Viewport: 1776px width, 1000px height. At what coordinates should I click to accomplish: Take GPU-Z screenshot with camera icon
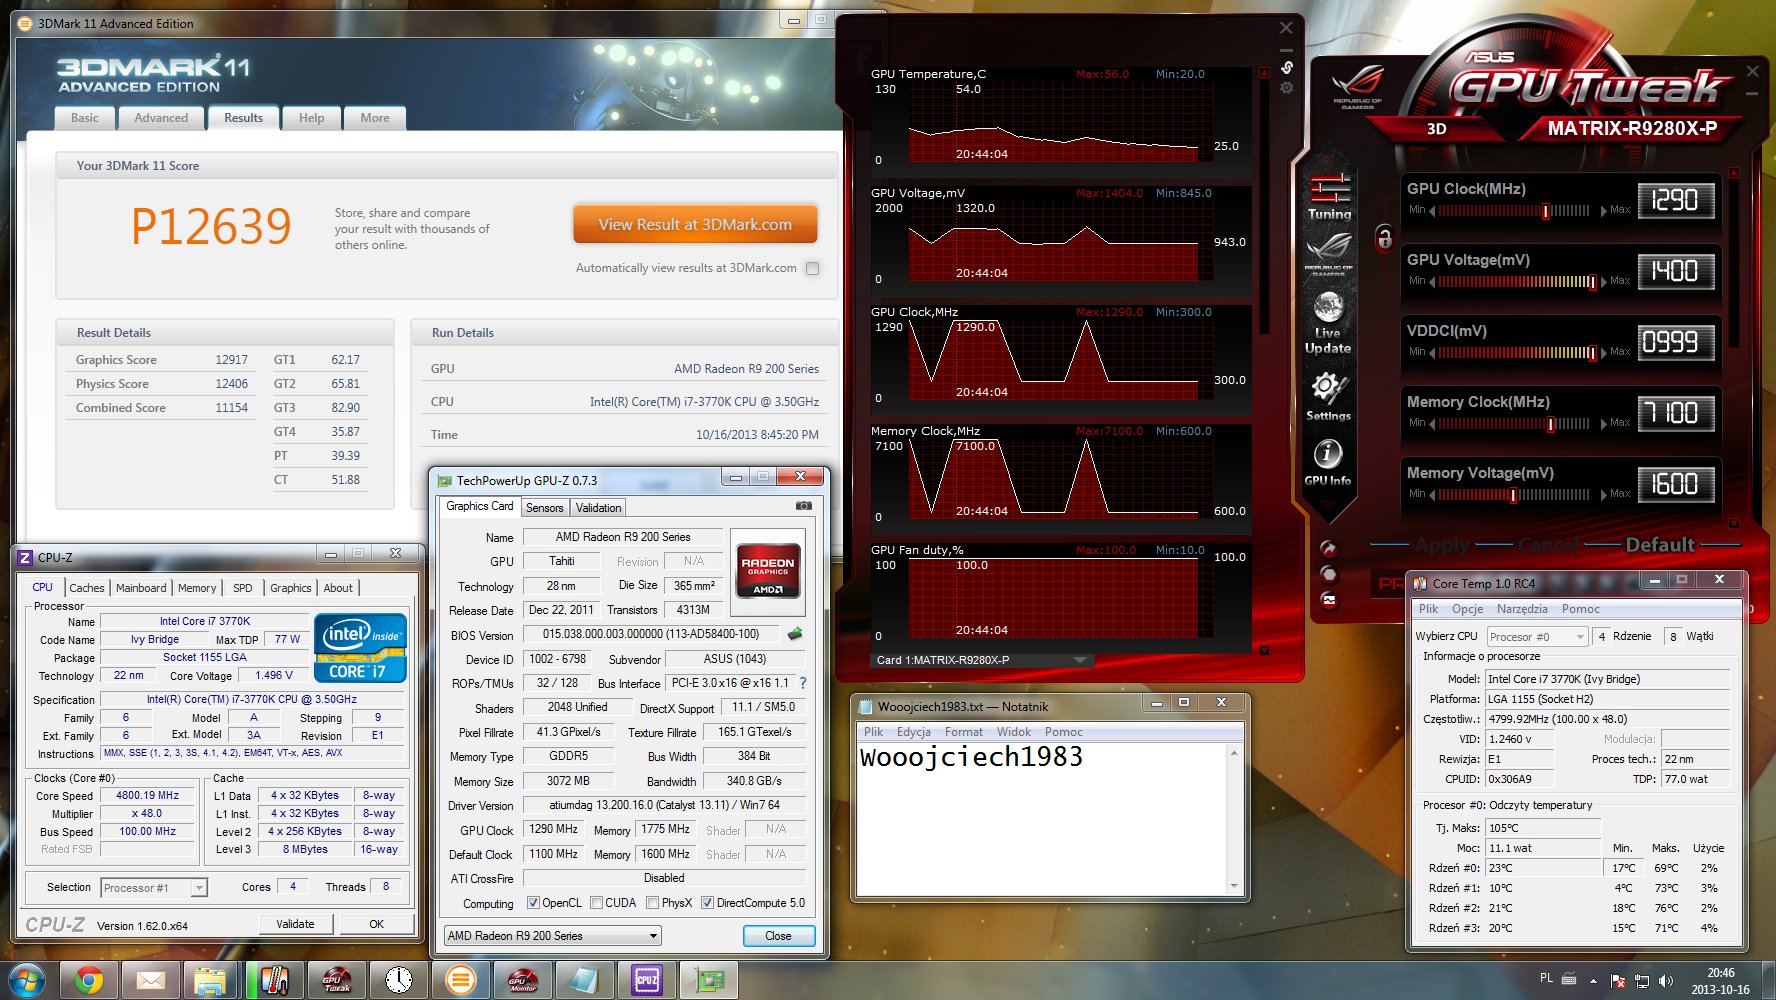click(x=803, y=506)
